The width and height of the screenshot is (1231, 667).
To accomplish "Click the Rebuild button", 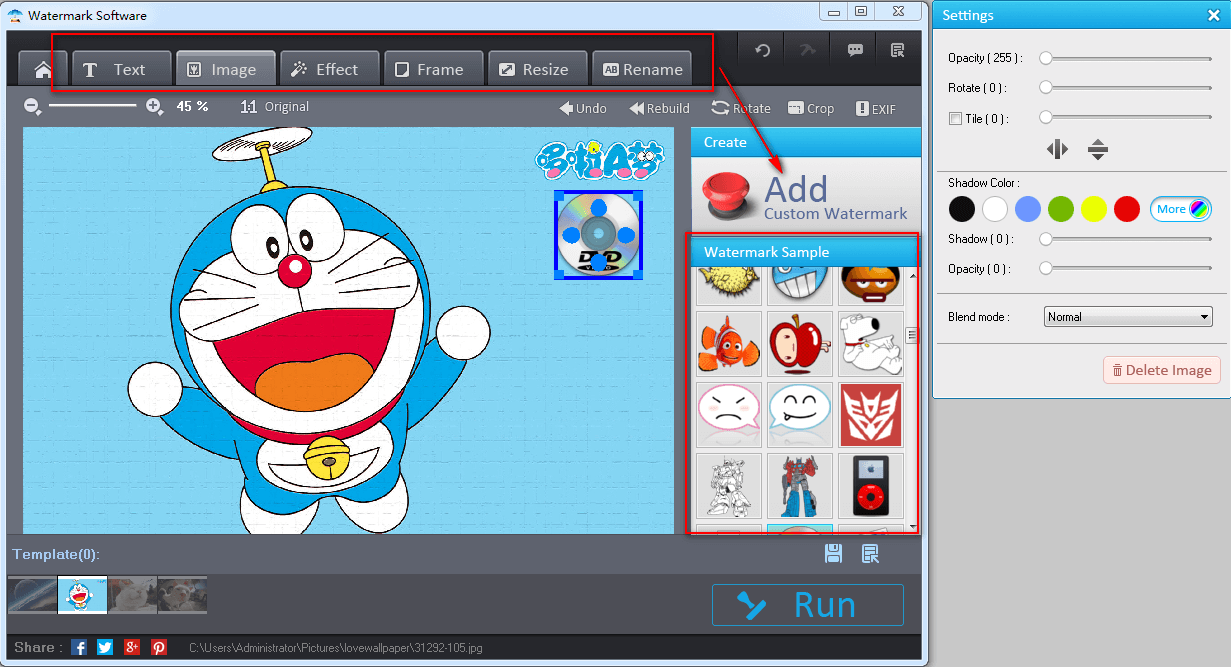I will tap(660, 108).
